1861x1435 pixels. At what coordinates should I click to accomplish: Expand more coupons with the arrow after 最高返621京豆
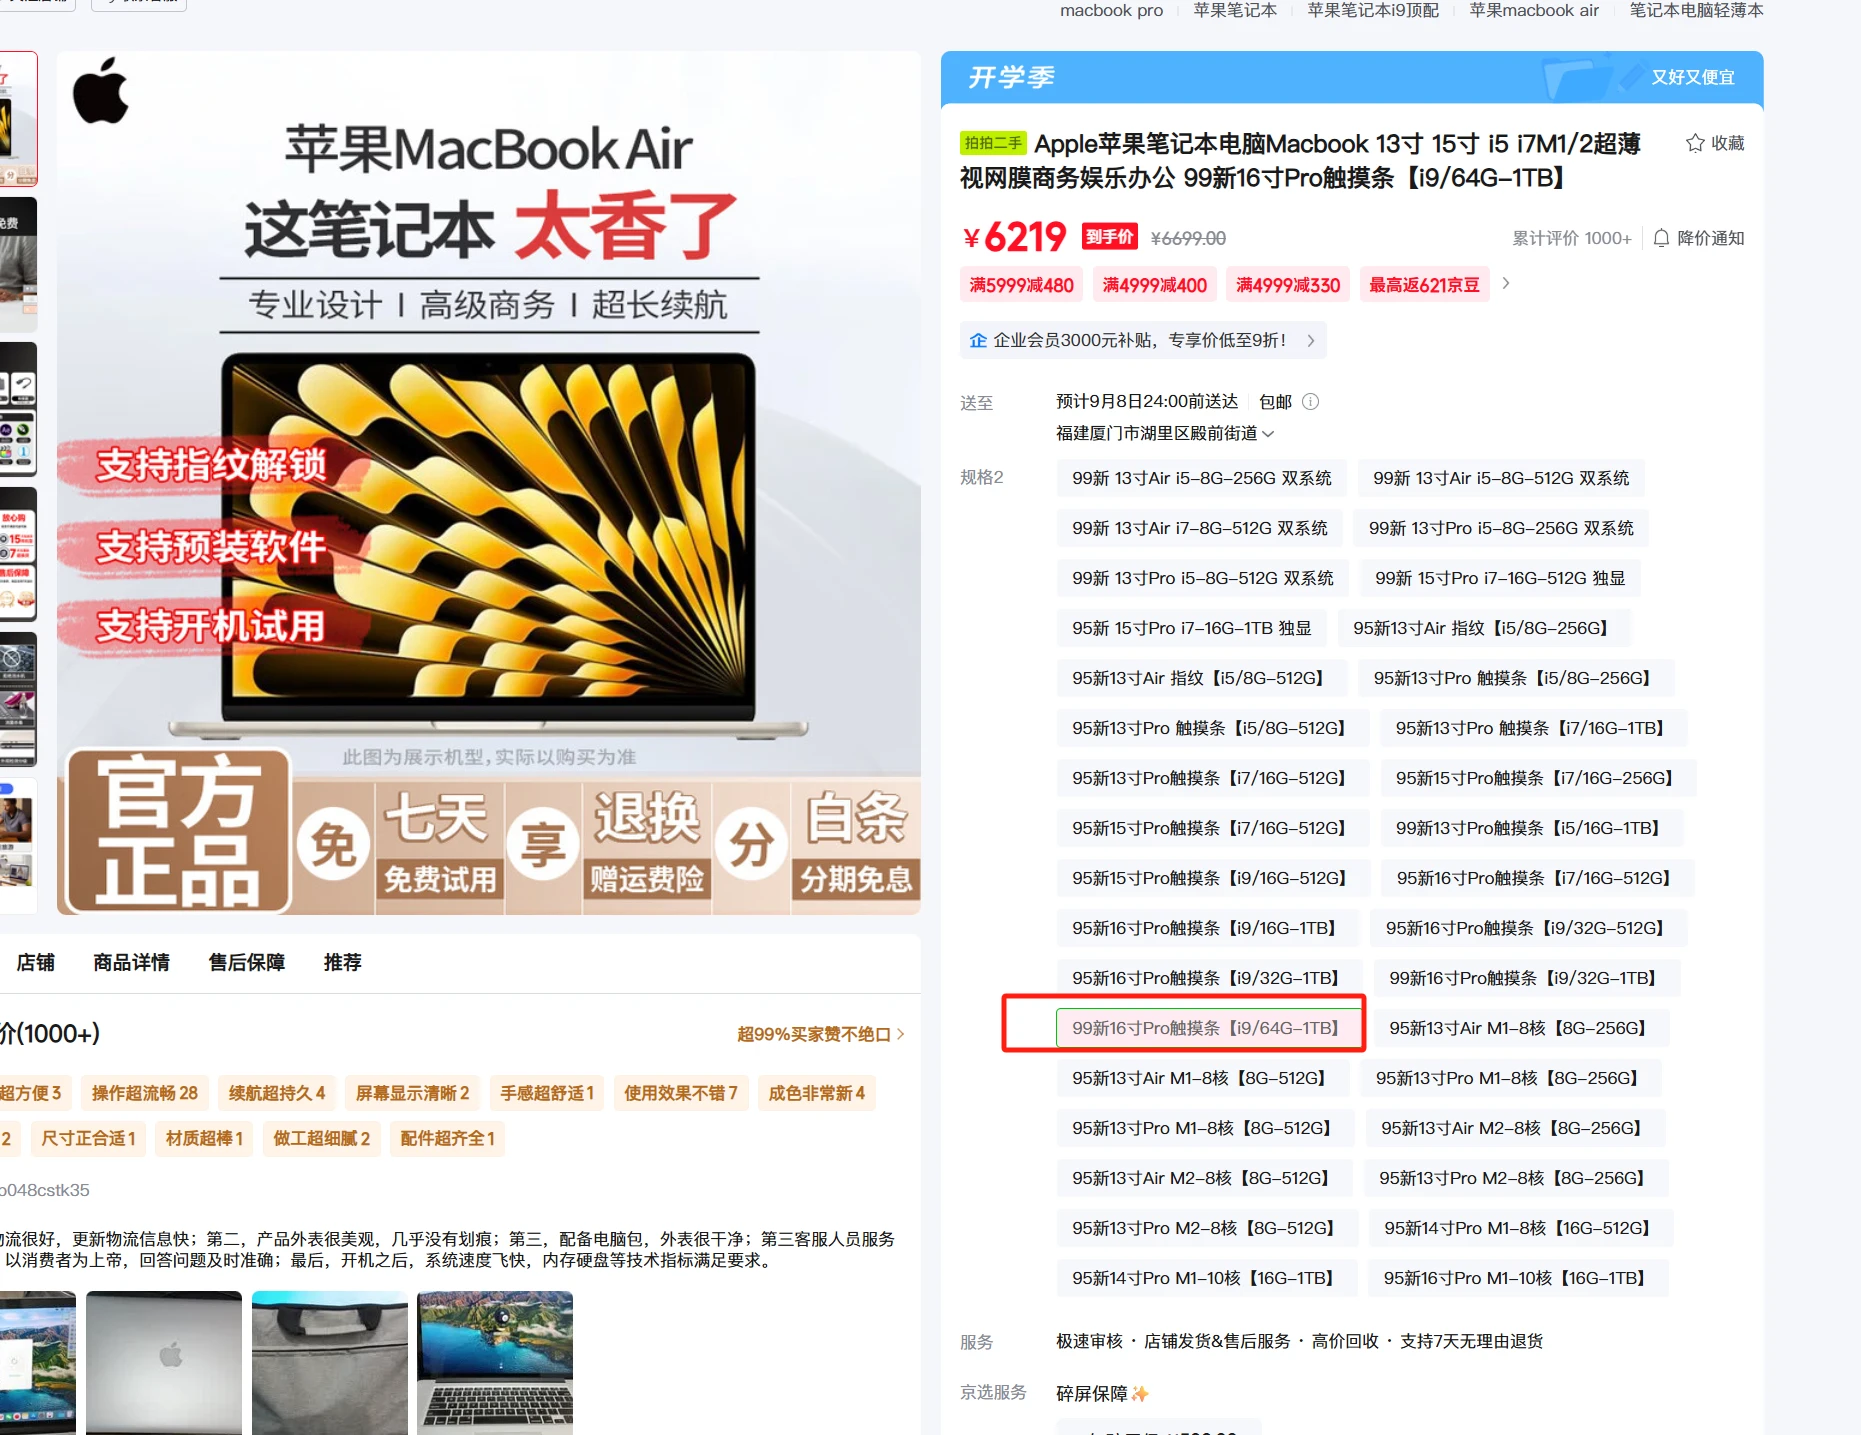(1506, 284)
